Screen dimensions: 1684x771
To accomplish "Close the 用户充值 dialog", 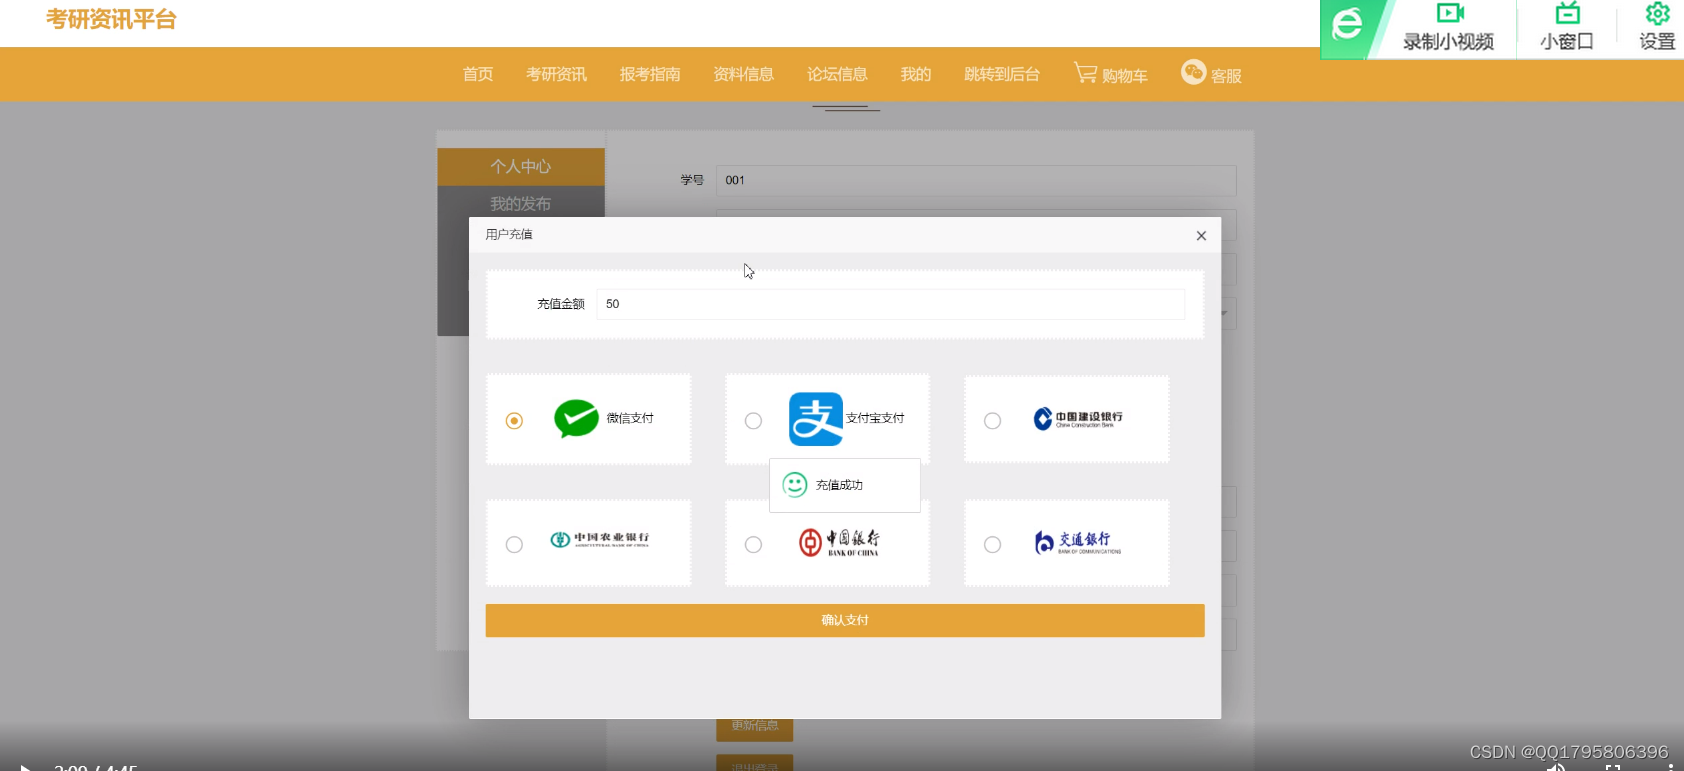I will click(1201, 236).
